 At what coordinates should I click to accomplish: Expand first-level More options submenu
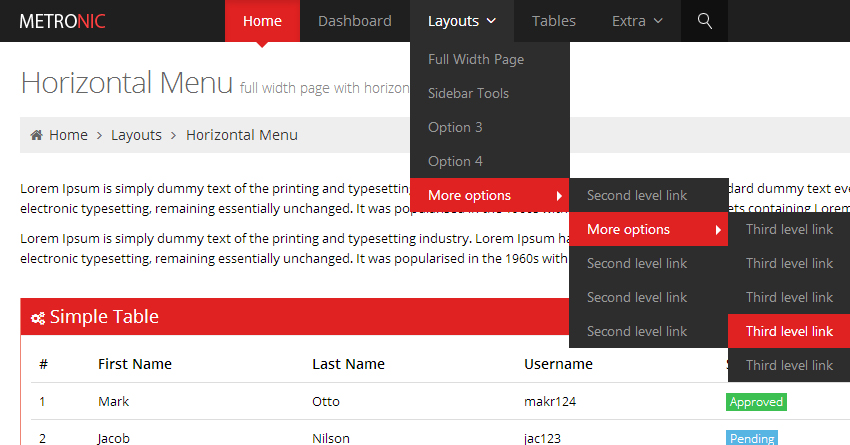click(489, 195)
